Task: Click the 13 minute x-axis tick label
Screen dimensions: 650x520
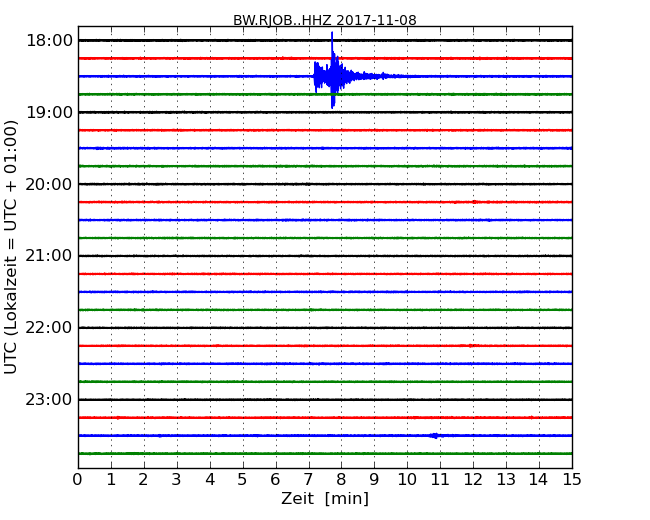Action: coord(506,479)
